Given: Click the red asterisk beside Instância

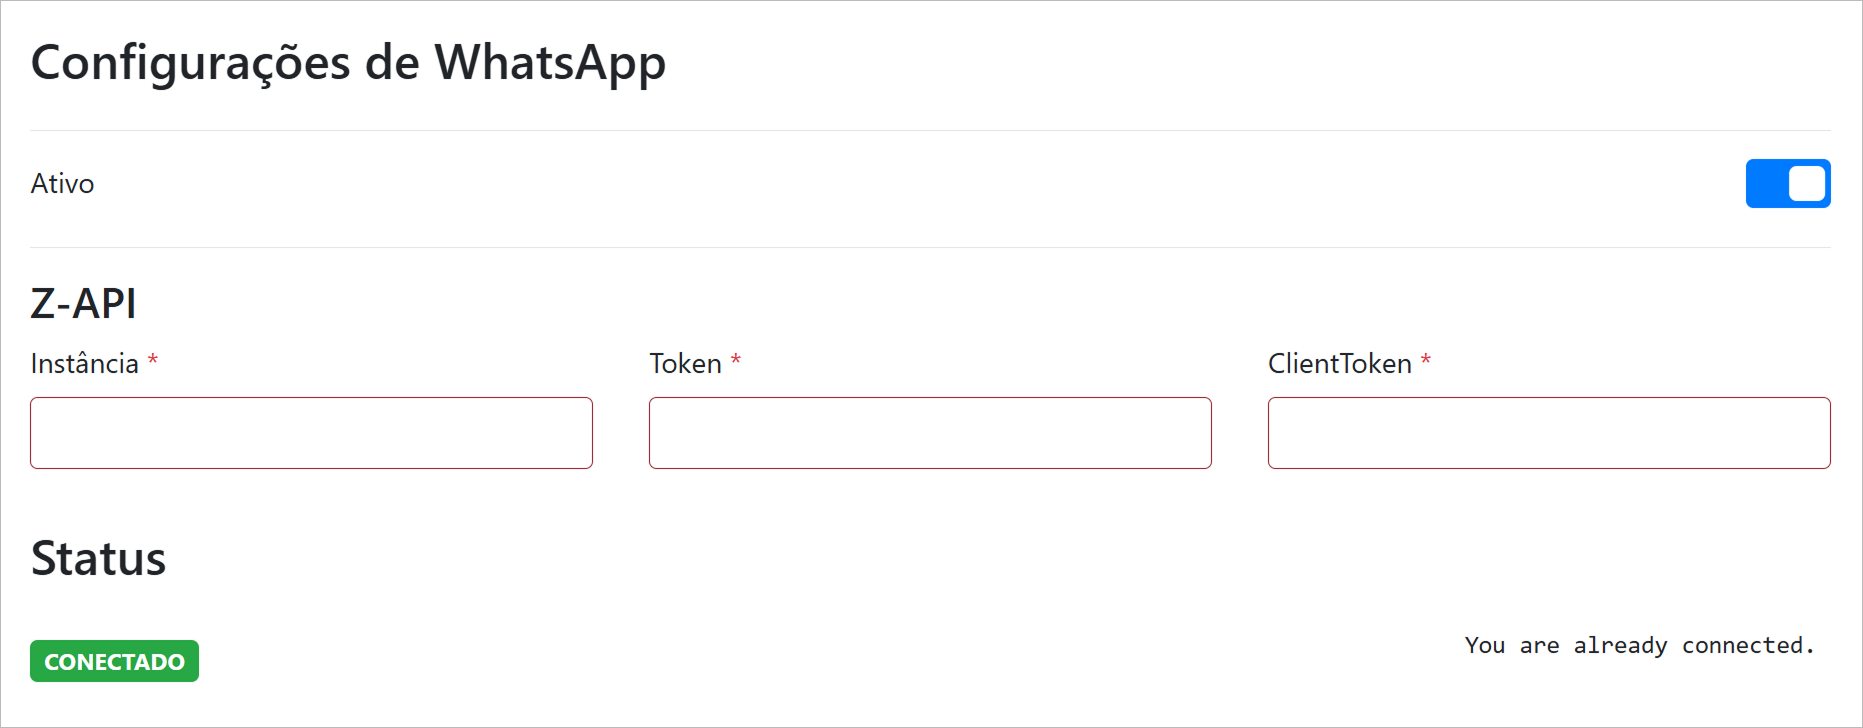Looking at the screenshot, I should [x=153, y=360].
